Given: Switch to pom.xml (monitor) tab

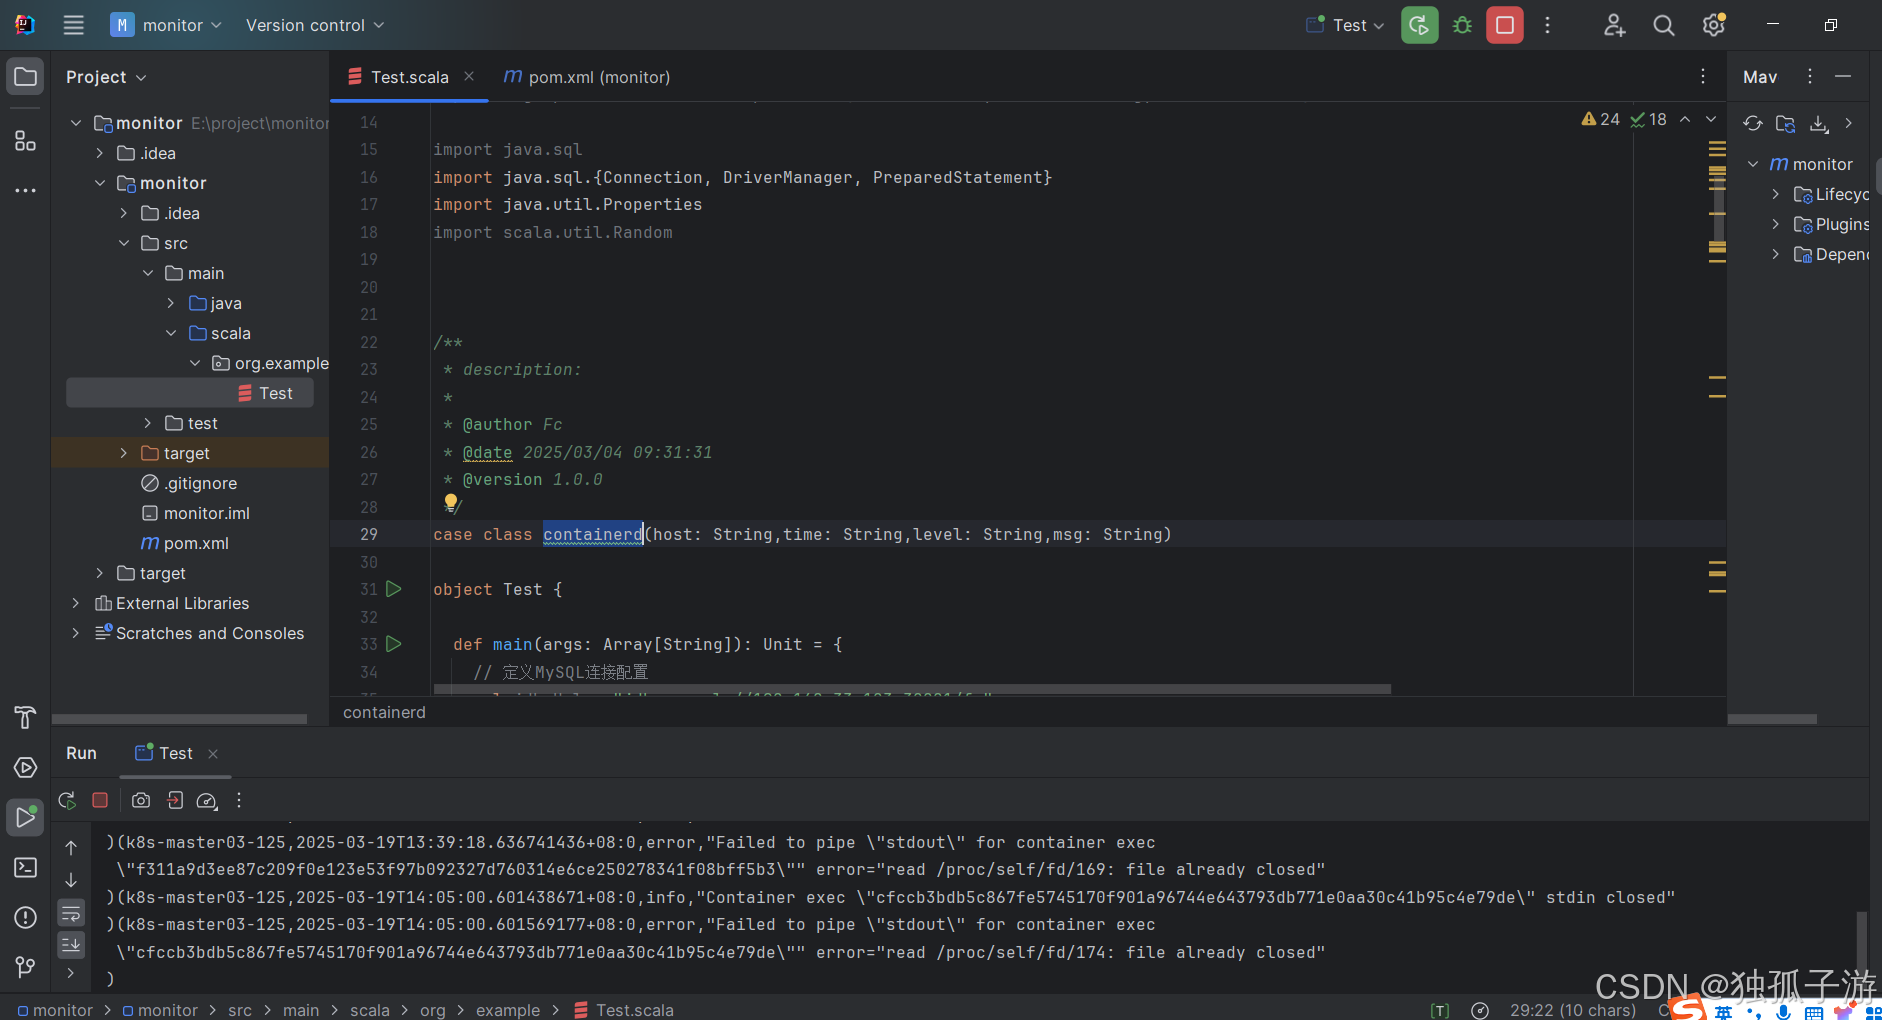Looking at the screenshot, I should click(x=586, y=77).
